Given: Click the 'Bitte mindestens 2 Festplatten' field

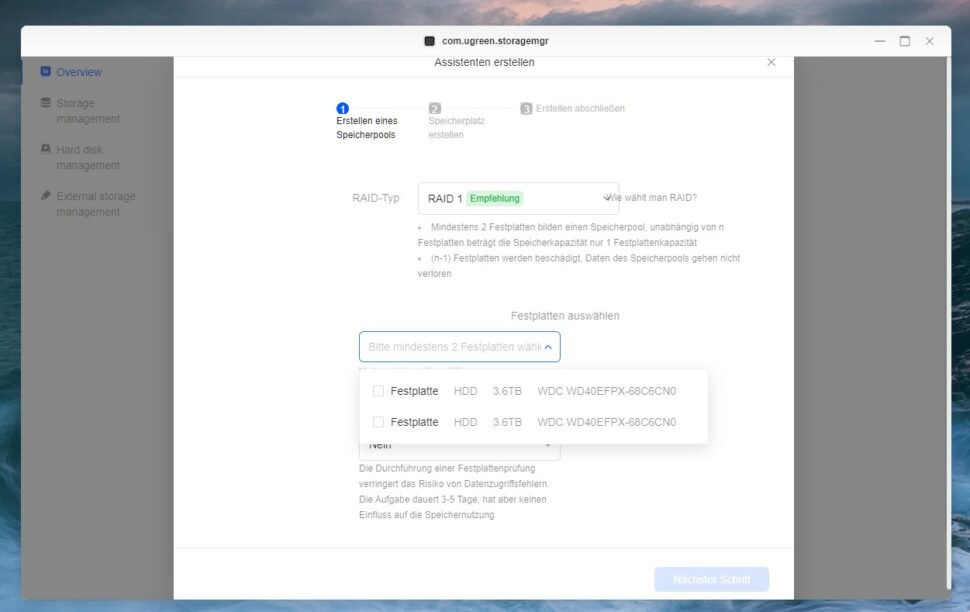Looking at the screenshot, I should pyautogui.click(x=460, y=347).
